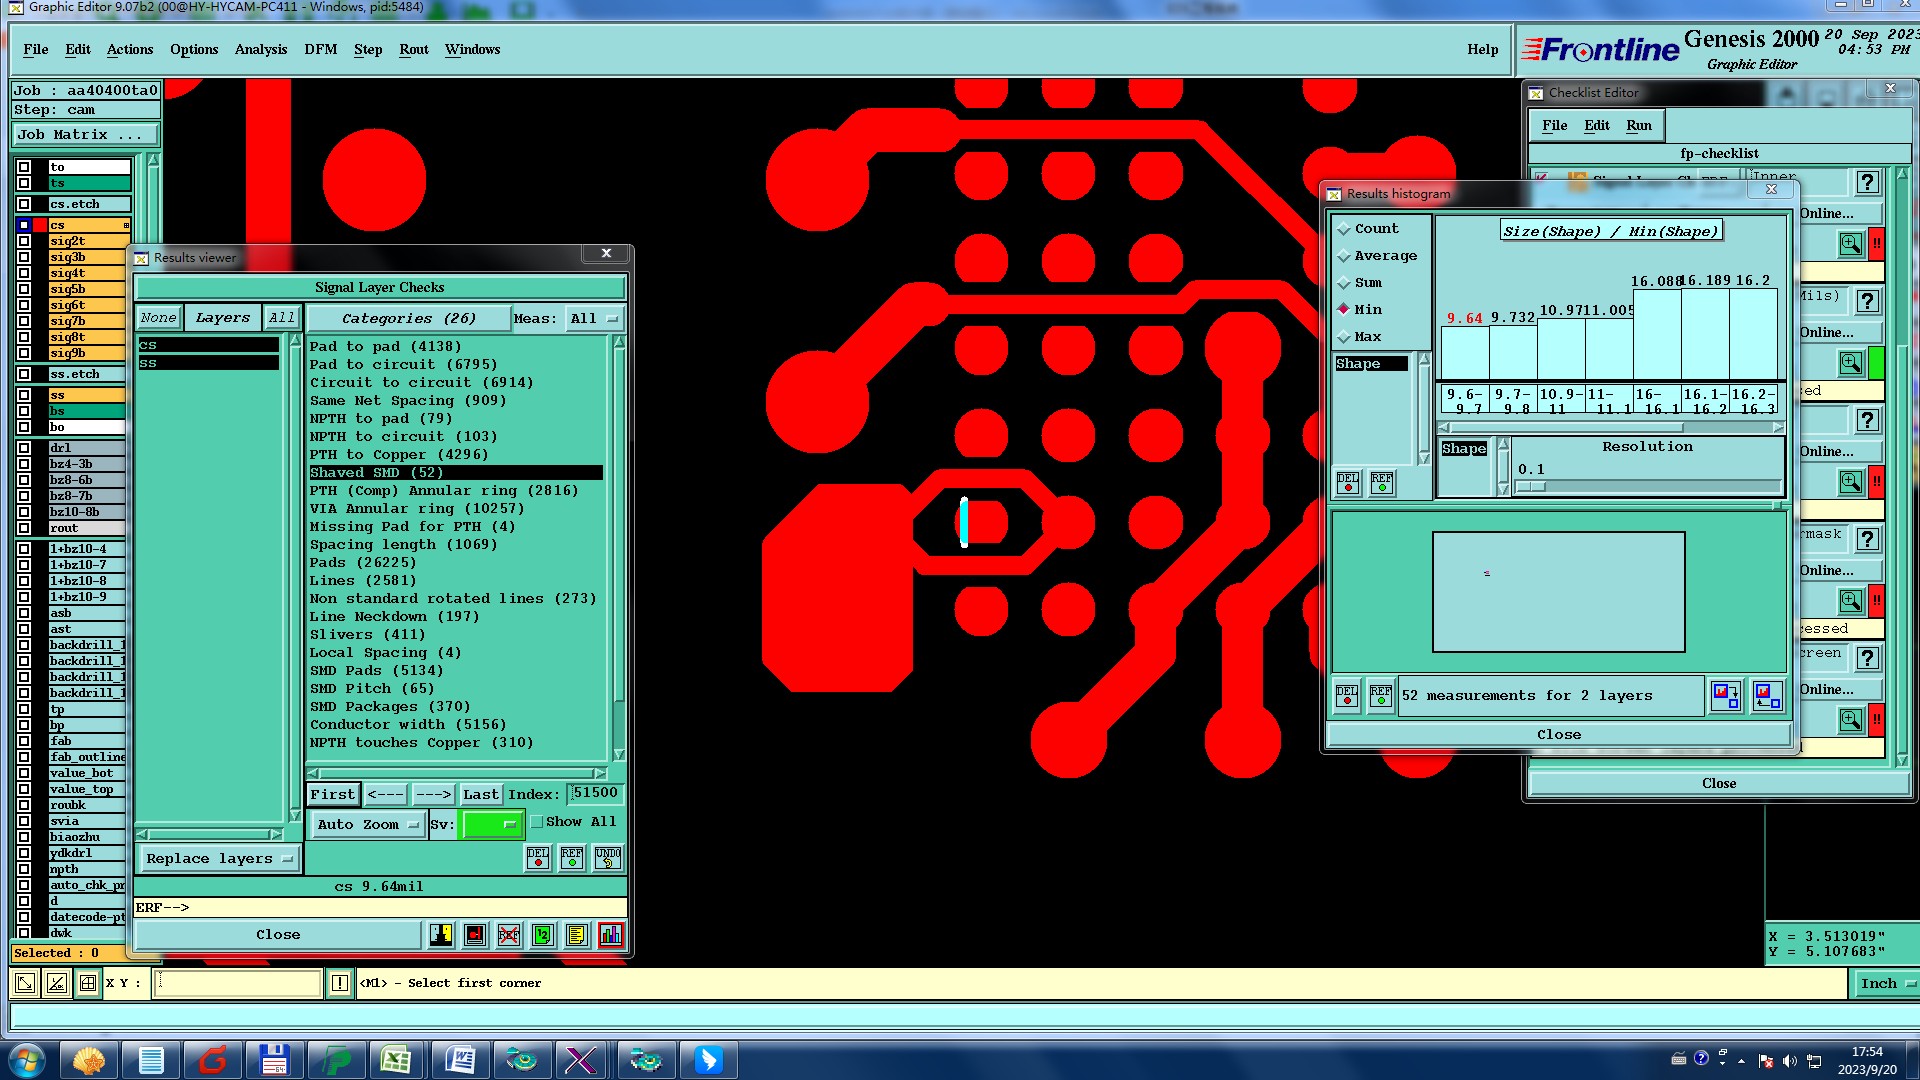Open the DFM menu
The width and height of the screenshot is (1920, 1080).
320,49
